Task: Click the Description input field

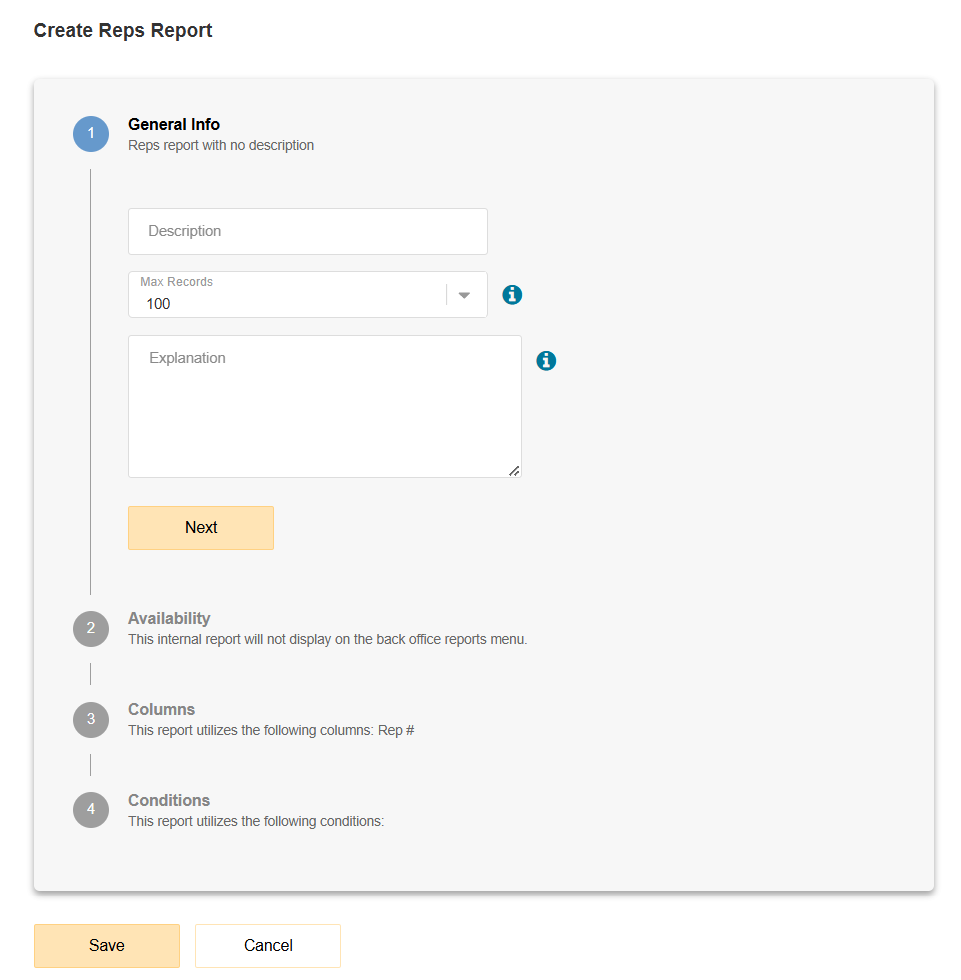Action: [x=307, y=231]
